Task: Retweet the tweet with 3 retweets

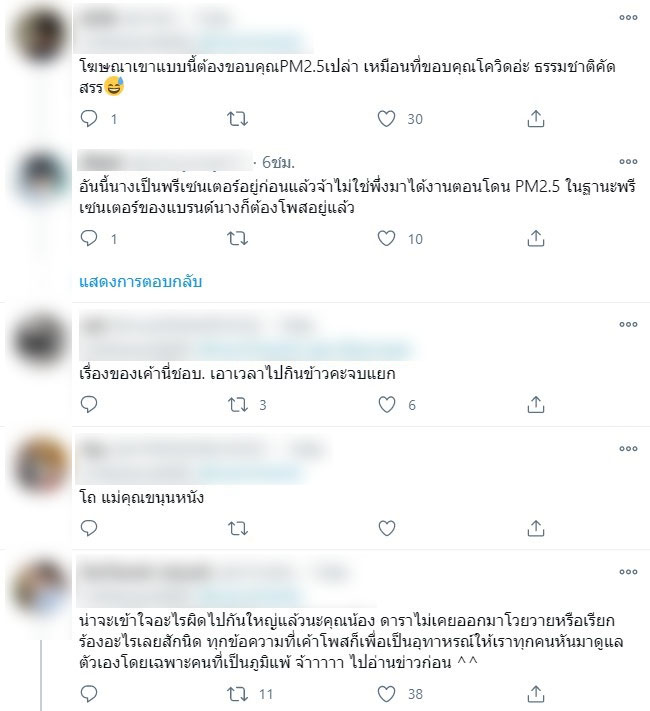Action: [238, 404]
